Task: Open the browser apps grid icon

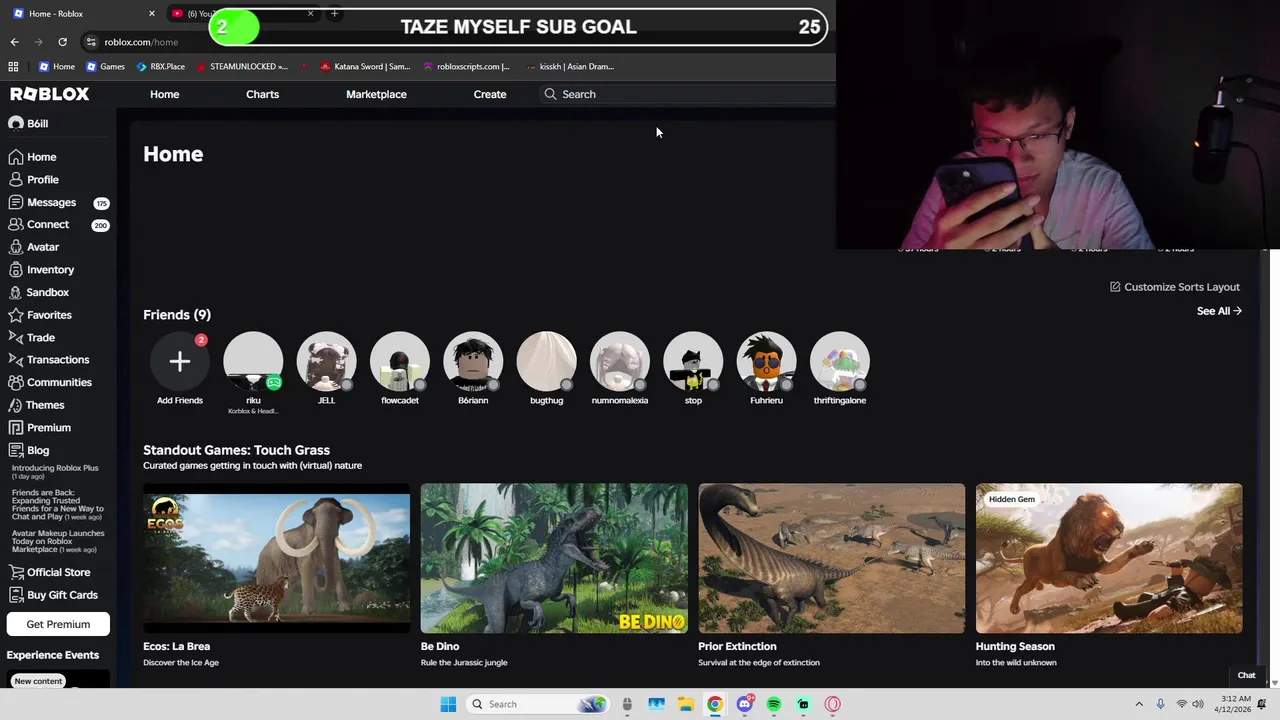Action: 13,67
